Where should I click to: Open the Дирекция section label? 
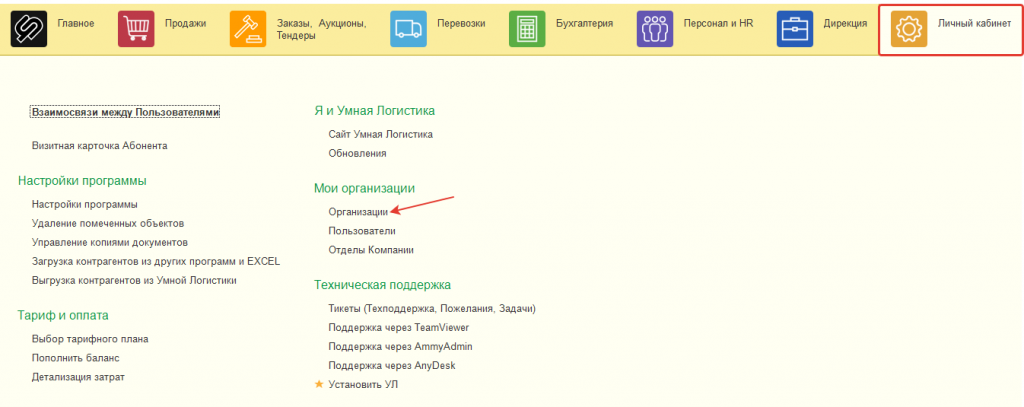(x=845, y=24)
